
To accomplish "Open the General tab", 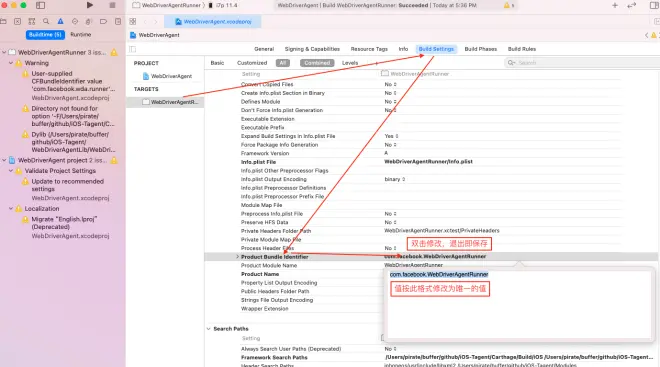I will [264, 49].
